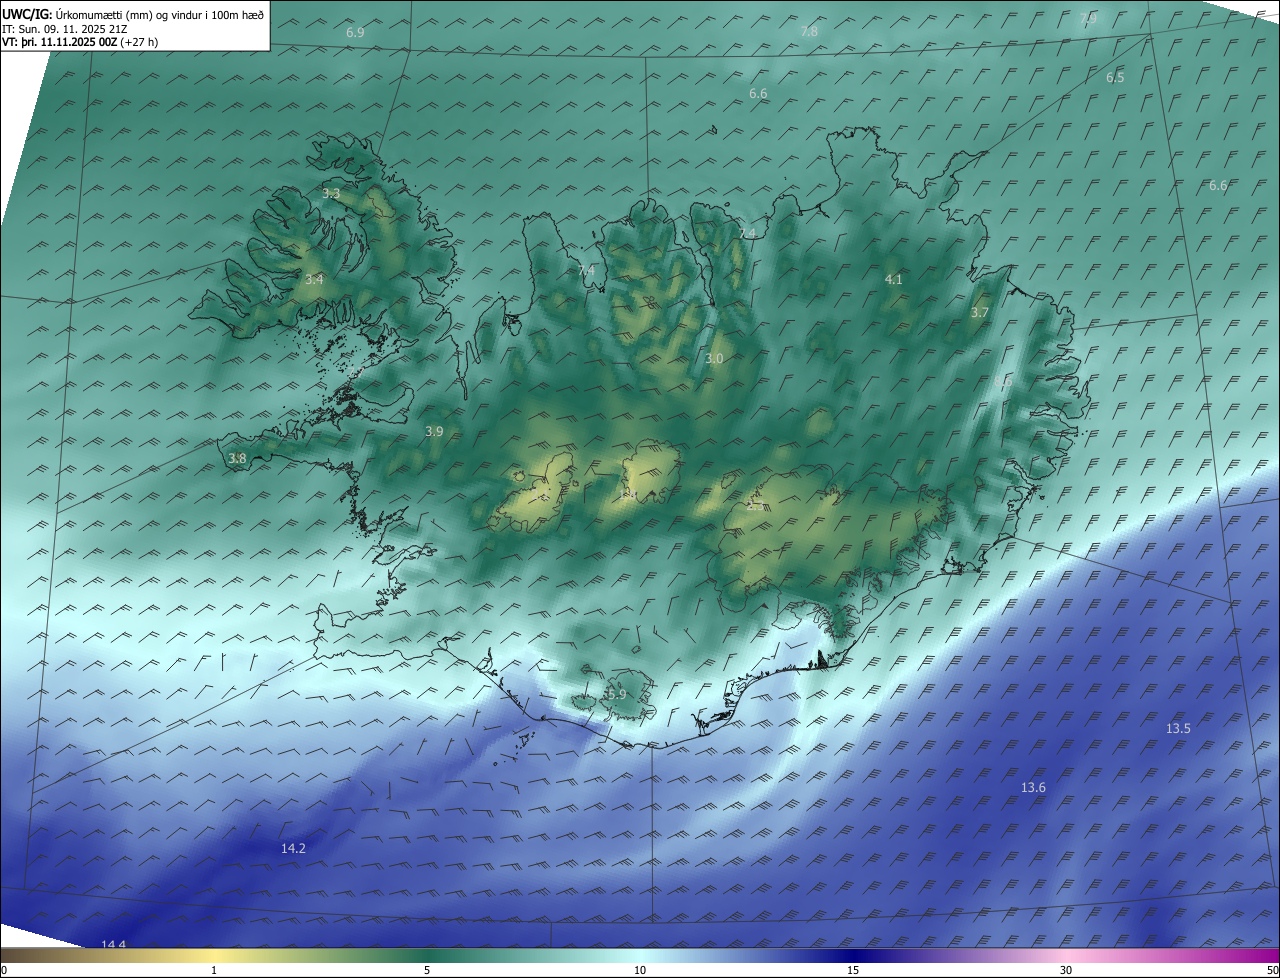Select the 14.4 value label
The image size is (1280, 978).
[114, 945]
